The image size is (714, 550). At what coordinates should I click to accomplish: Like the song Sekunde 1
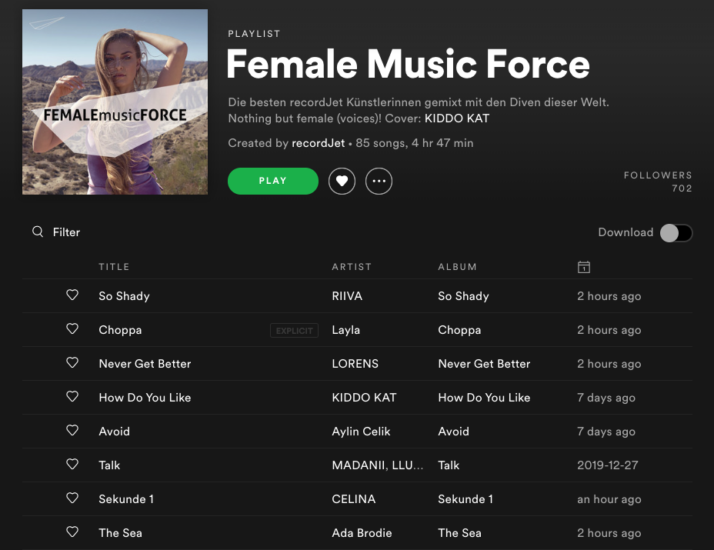point(72,498)
